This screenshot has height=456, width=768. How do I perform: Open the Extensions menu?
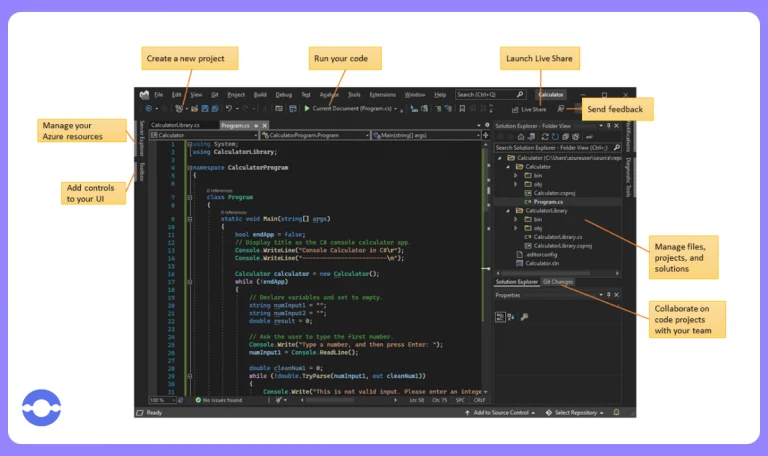(383, 95)
